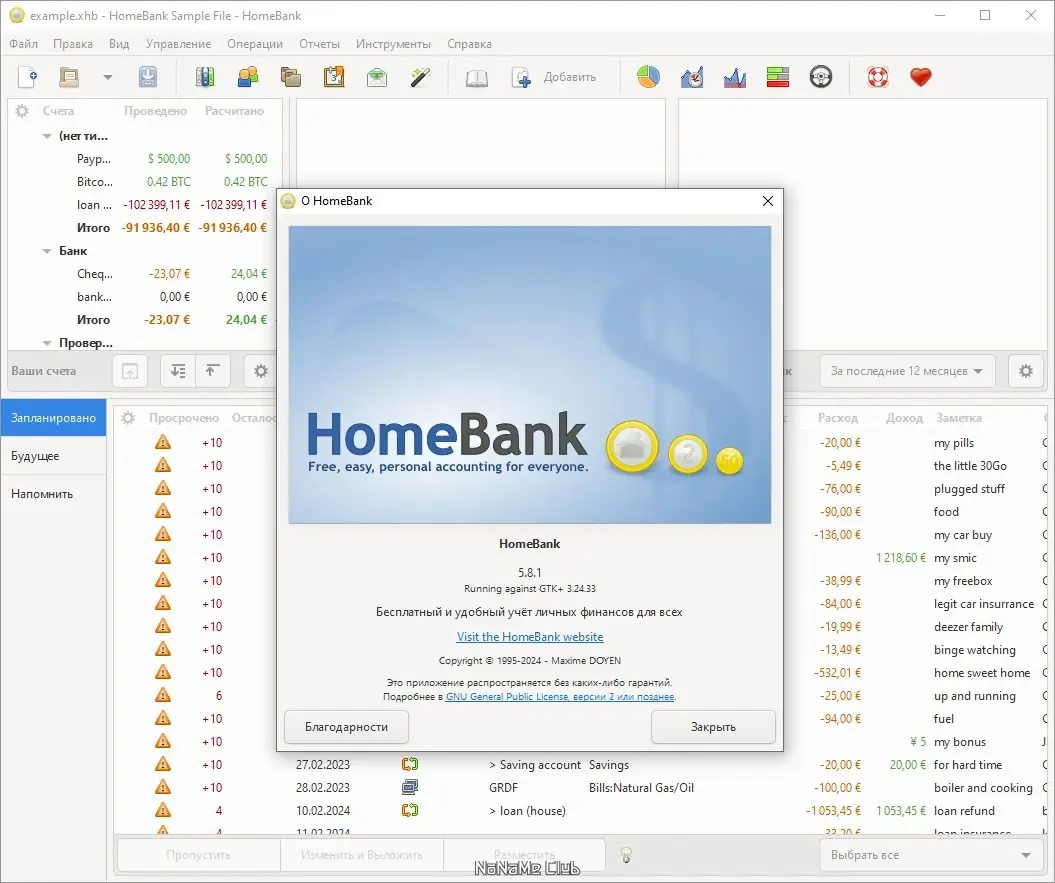Open the Операции menu

(255, 44)
